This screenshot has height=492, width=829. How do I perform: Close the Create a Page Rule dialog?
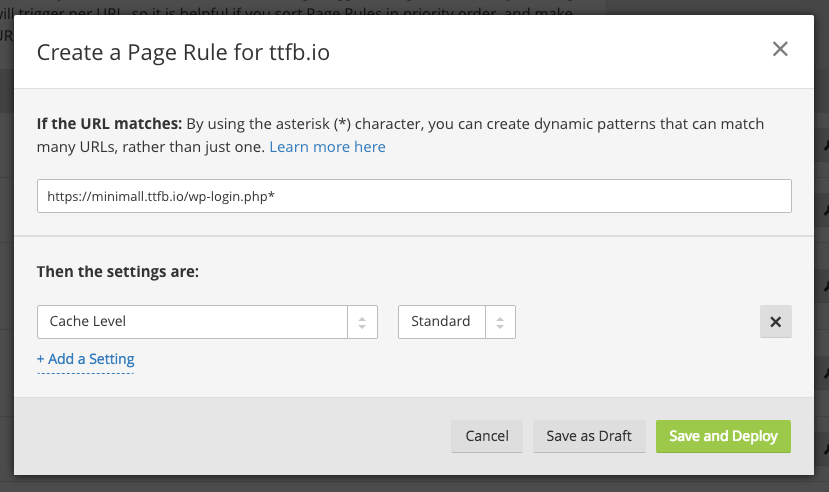click(x=780, y=49)
